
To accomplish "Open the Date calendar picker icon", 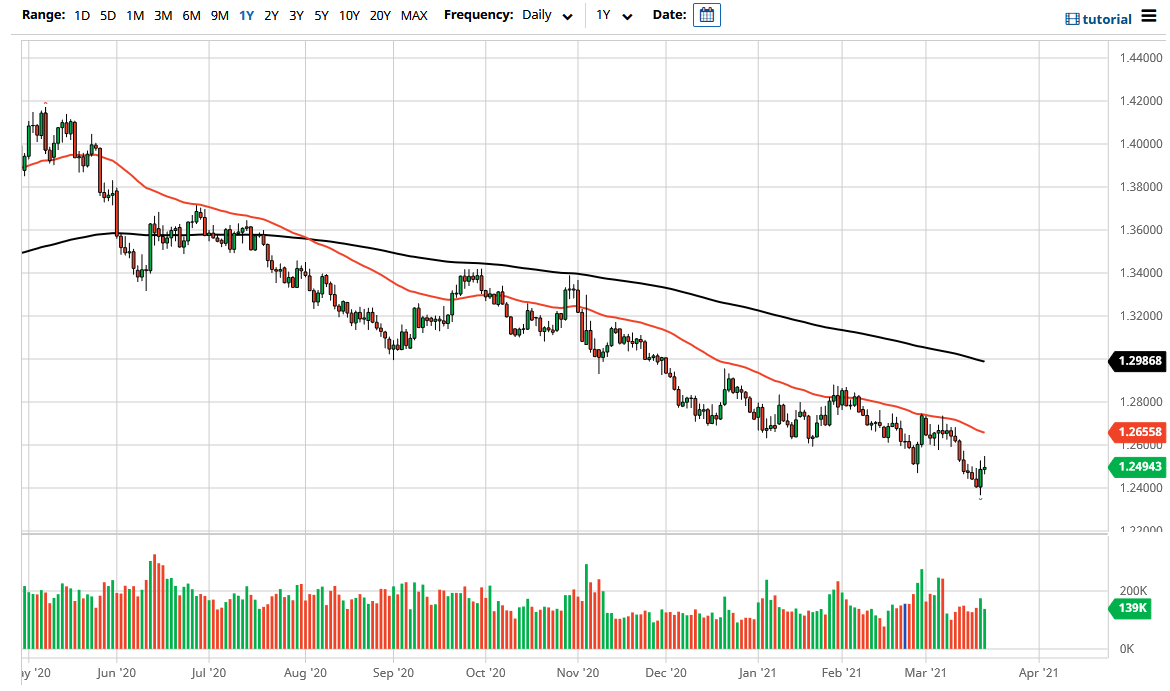I will [x=707, y=15].
